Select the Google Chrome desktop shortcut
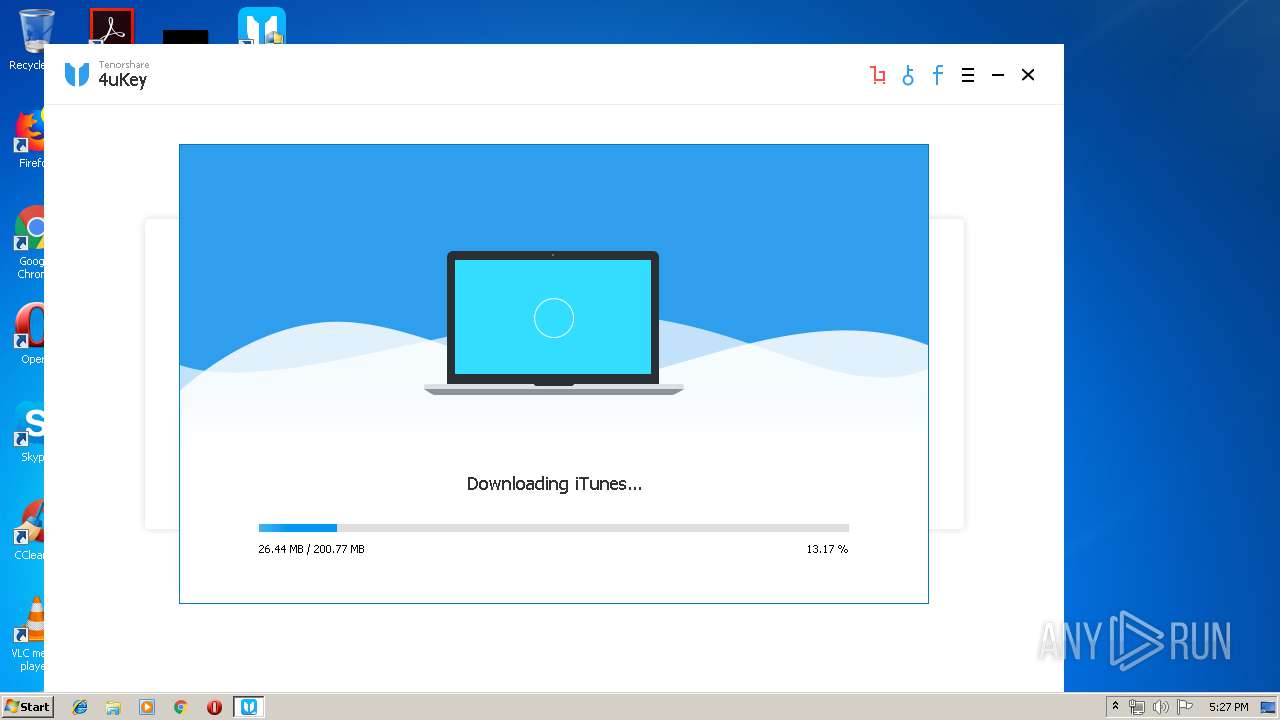 pyautogui.click(x=30, y=242)
